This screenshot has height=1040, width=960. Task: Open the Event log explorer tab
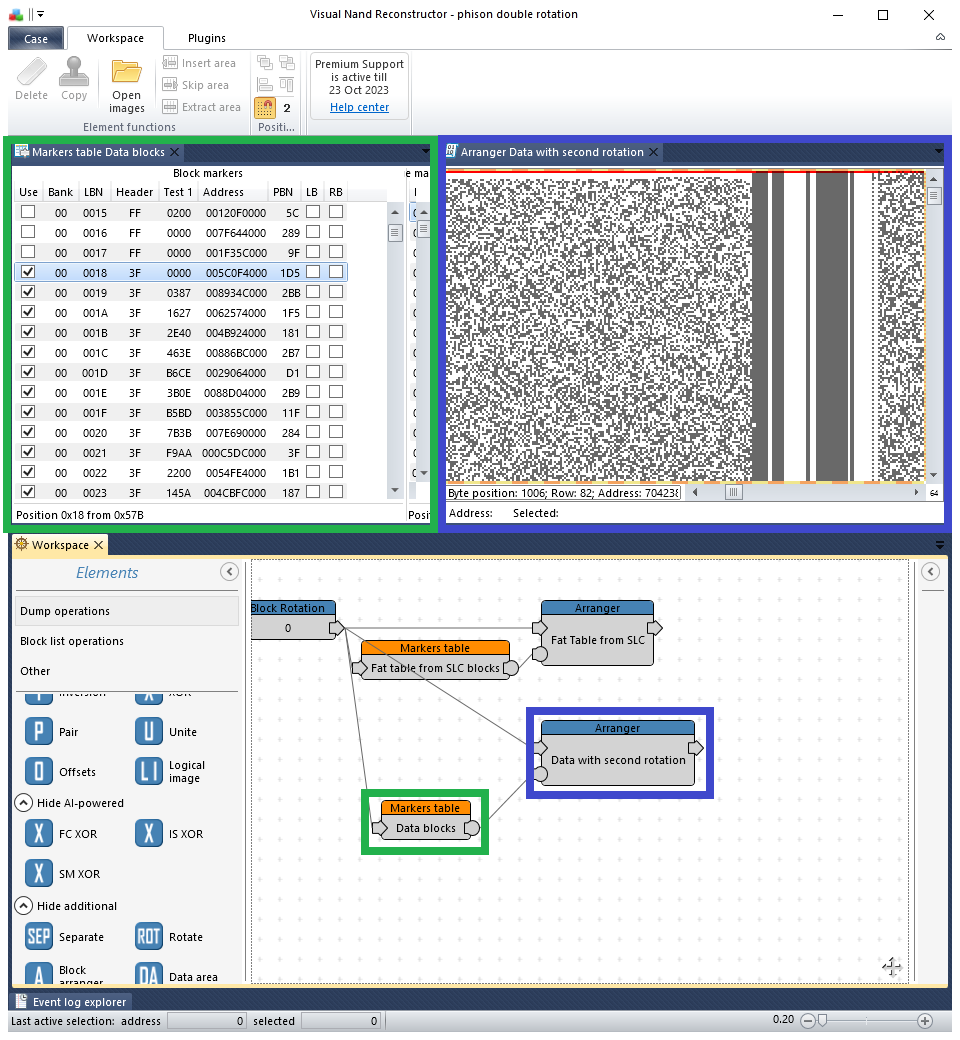(x=71, y=1002)
